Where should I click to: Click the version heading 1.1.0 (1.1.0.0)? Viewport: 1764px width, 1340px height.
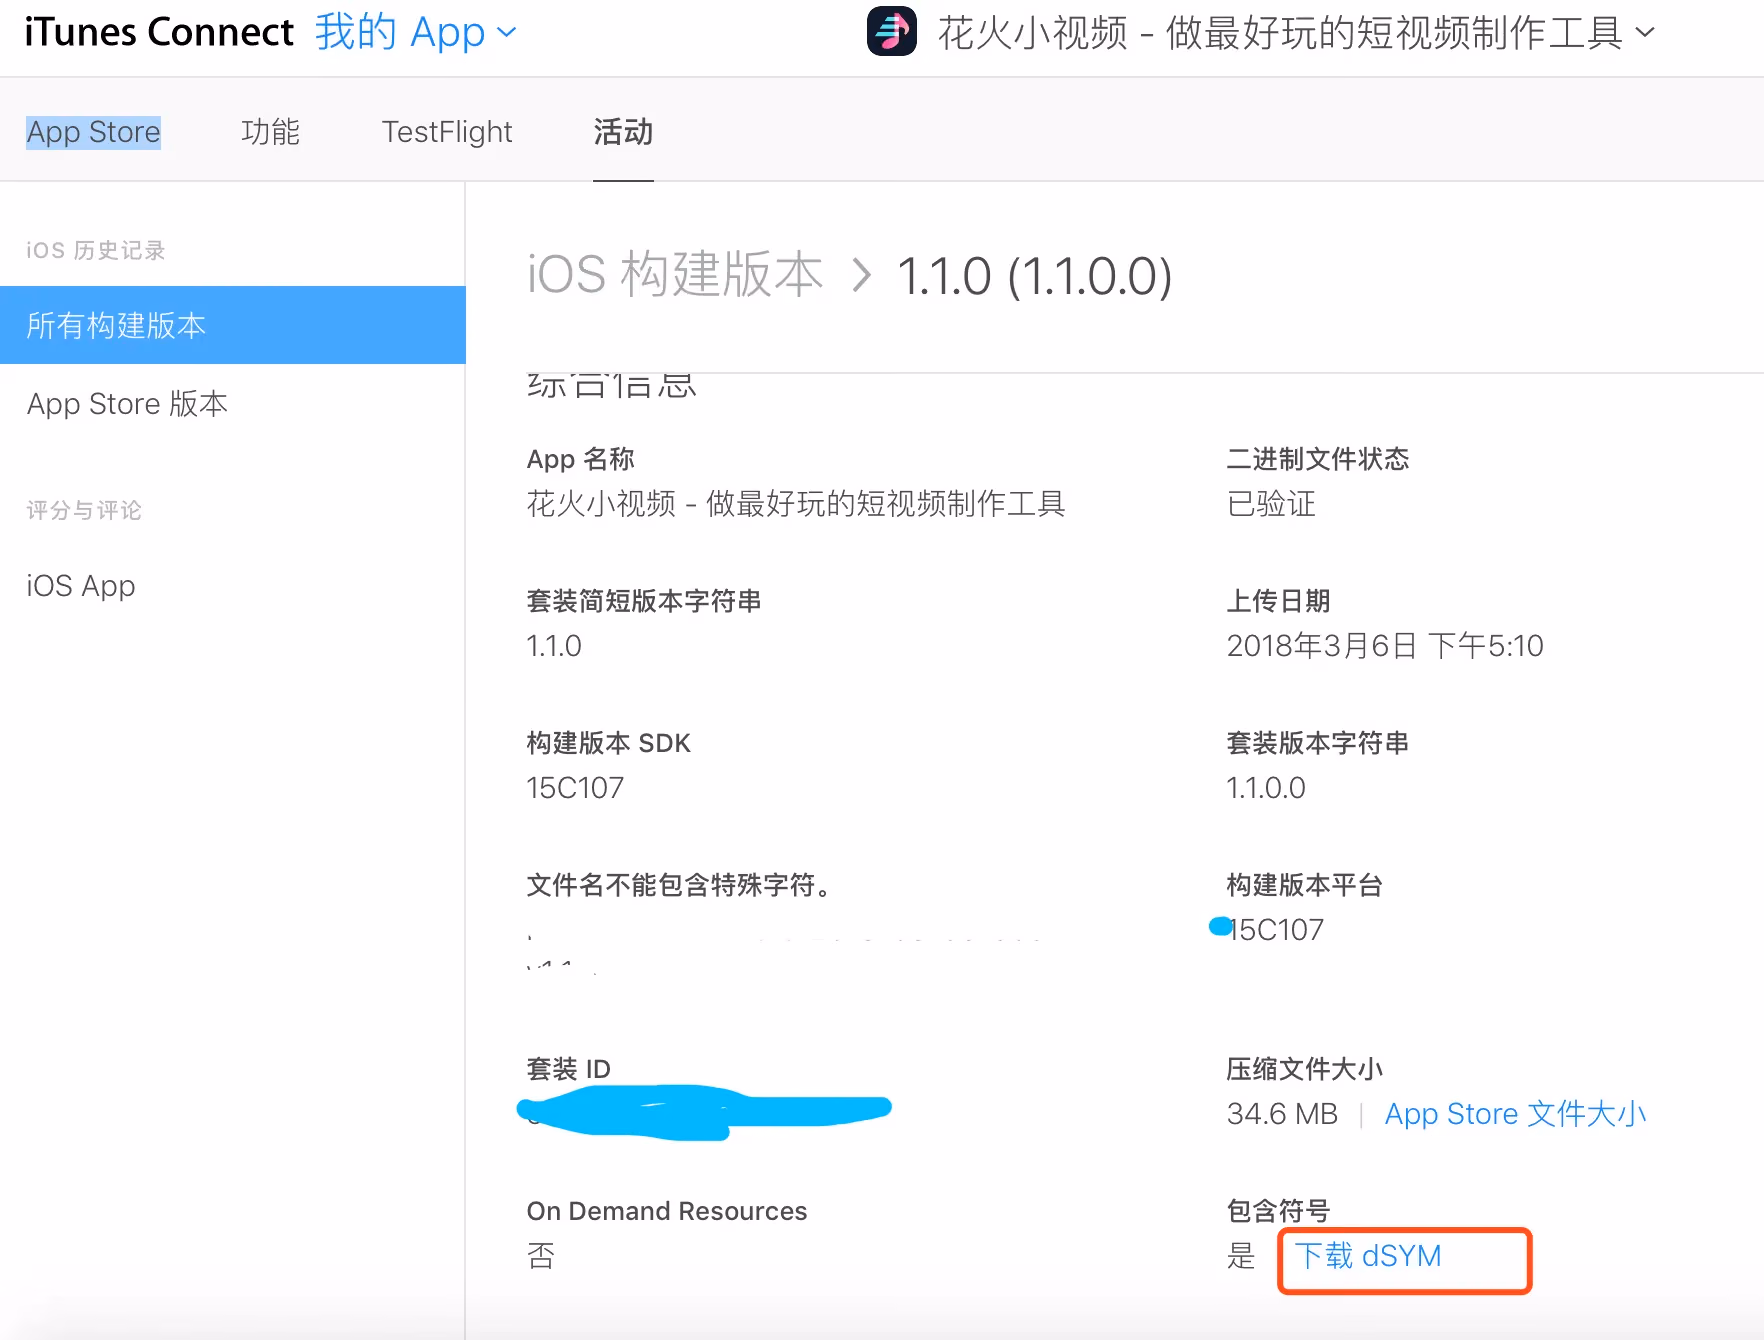click(1034, 276)
